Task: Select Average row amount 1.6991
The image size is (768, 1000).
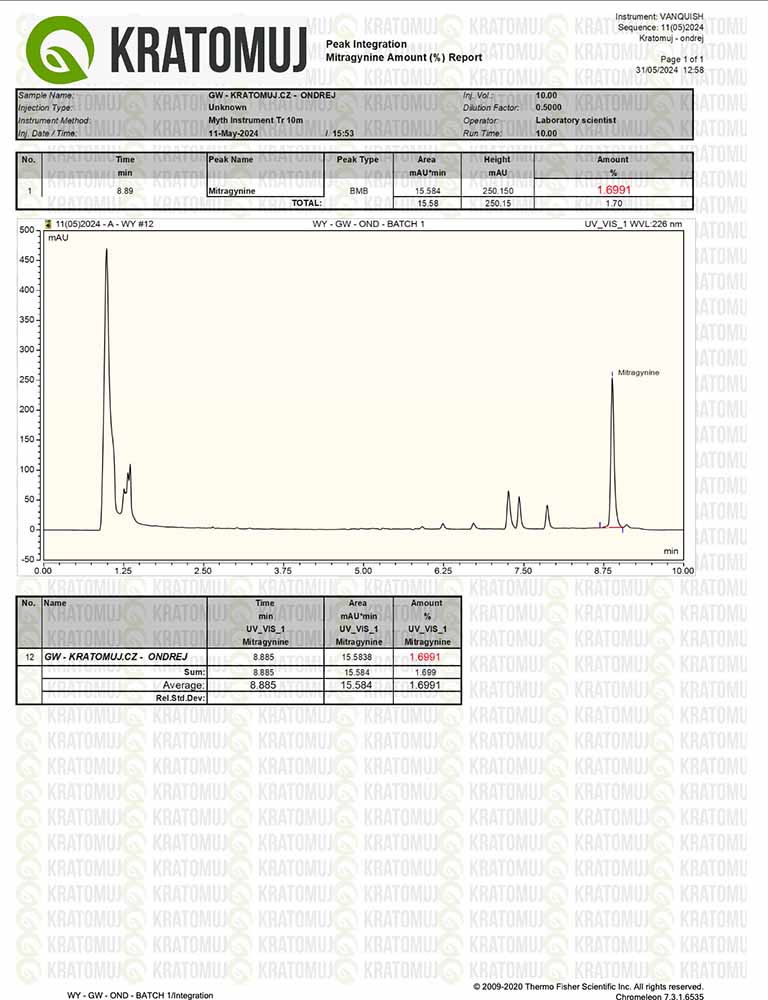Action: coord(425,685)
